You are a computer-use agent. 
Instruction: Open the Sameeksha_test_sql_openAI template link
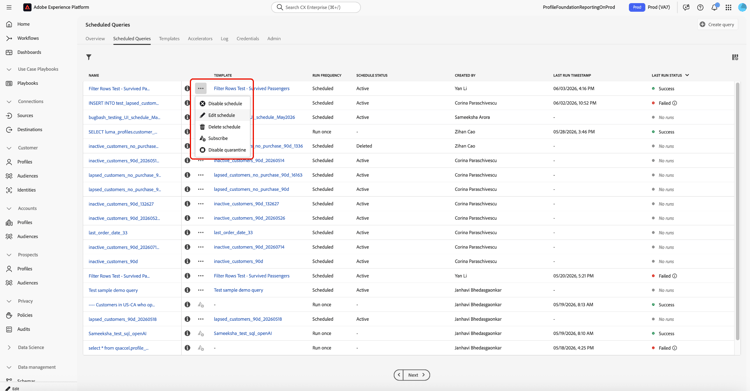click(x=243, y=334)
